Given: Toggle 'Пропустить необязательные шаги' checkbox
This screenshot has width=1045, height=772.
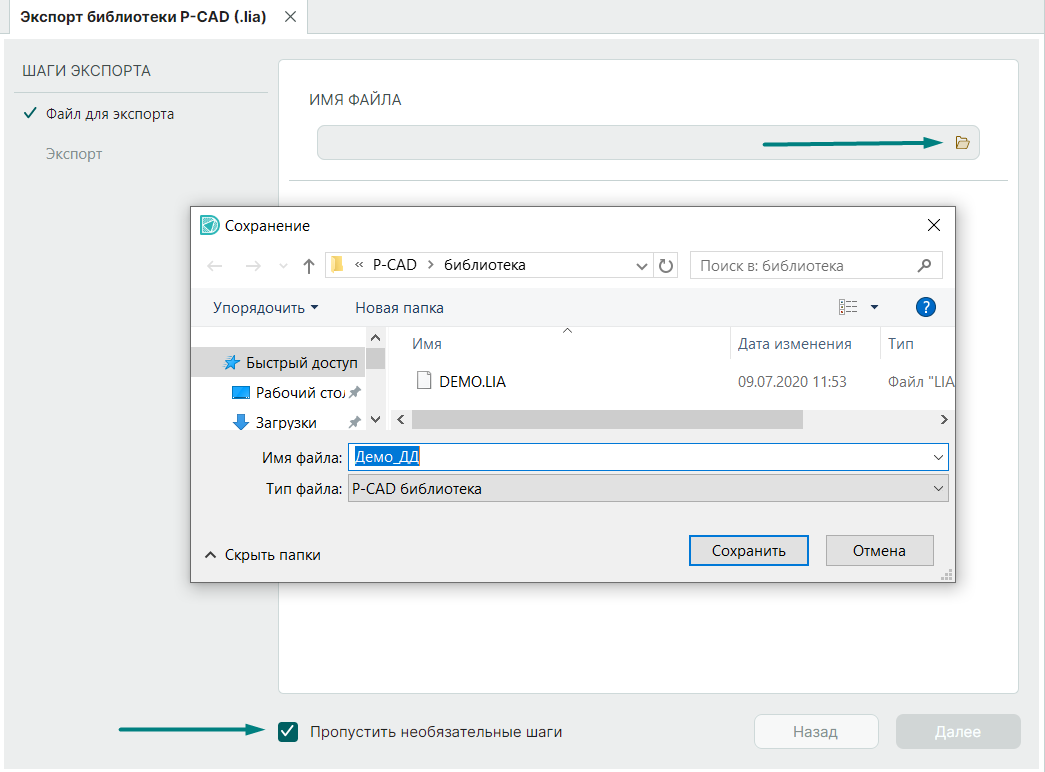Looking at the screenshot, I should (x=288, y=732).
